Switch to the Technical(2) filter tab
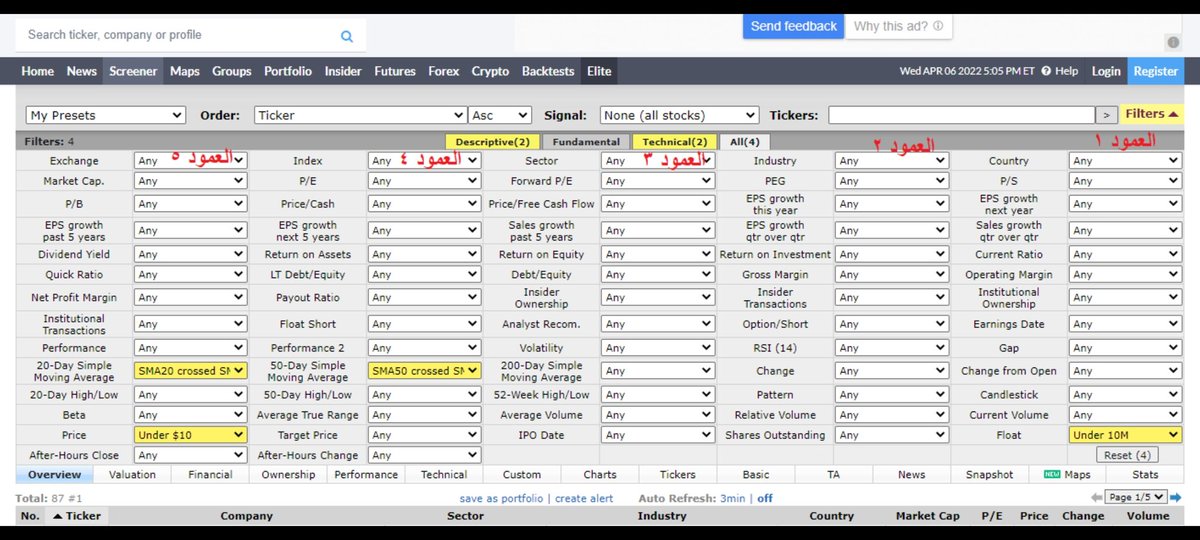Screen dimensions: 1200x540 pos(675,142)
